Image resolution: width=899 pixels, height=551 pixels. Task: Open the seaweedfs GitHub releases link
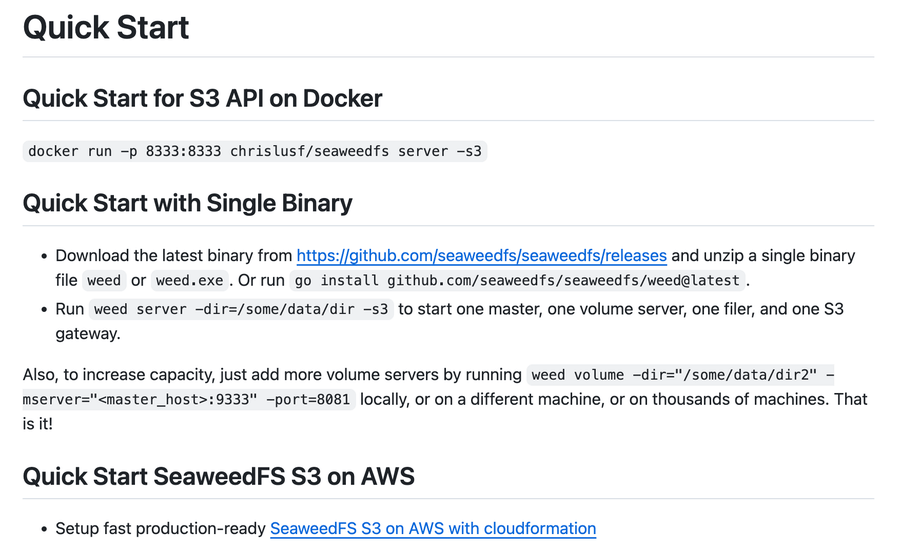pyautogui.click(x=482, y=256)
